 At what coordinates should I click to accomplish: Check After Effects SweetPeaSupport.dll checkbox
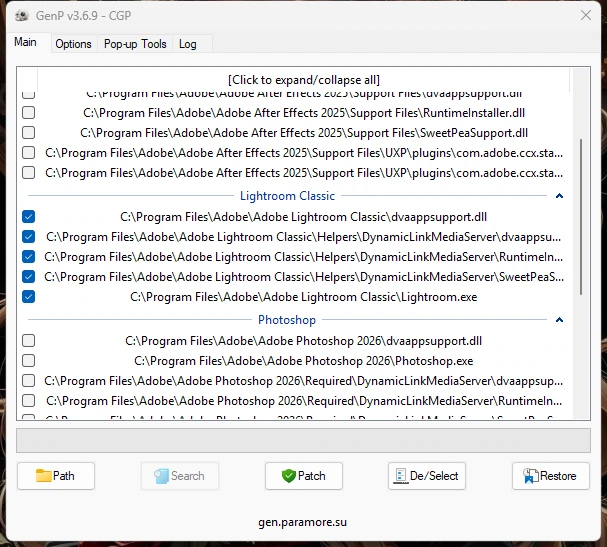click(x=28, y=133)
